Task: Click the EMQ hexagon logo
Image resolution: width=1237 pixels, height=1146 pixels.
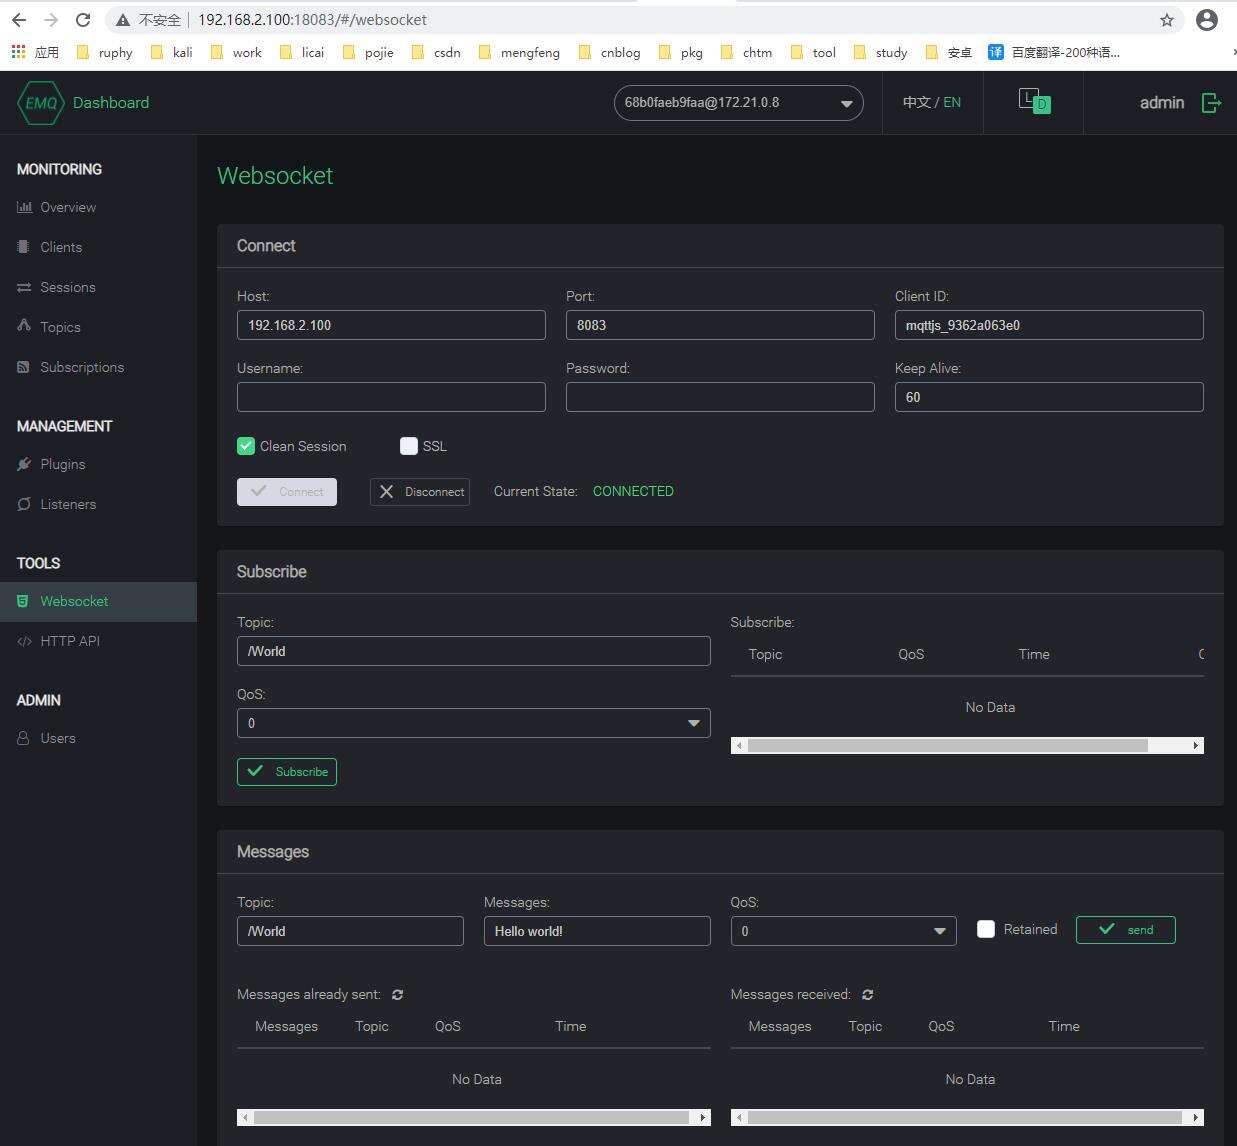Action: 40,103
